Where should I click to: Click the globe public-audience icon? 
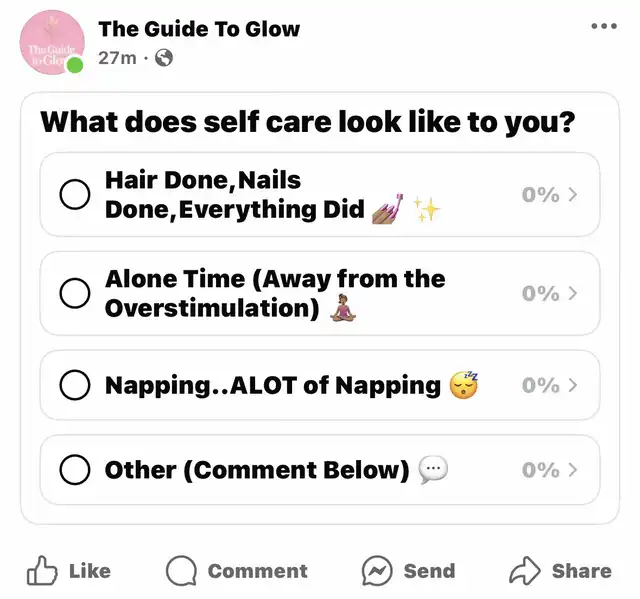point(164,58)
